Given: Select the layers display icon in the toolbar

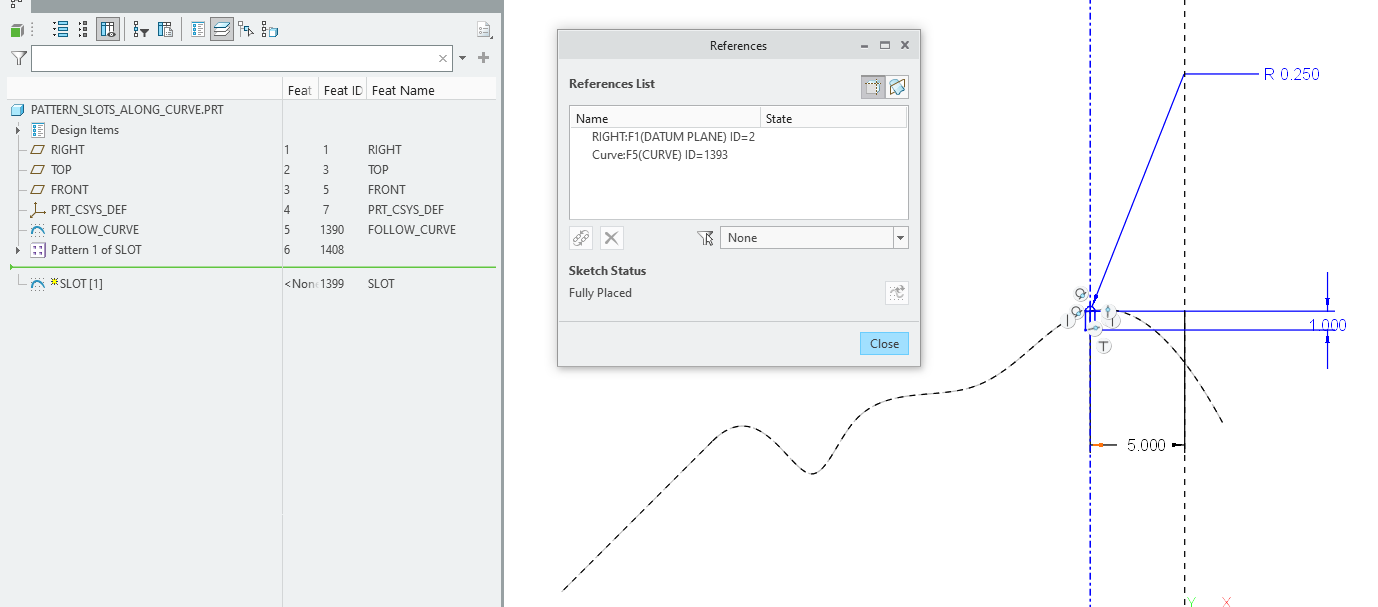Looking at the screenshot, I should coord(221,28).
